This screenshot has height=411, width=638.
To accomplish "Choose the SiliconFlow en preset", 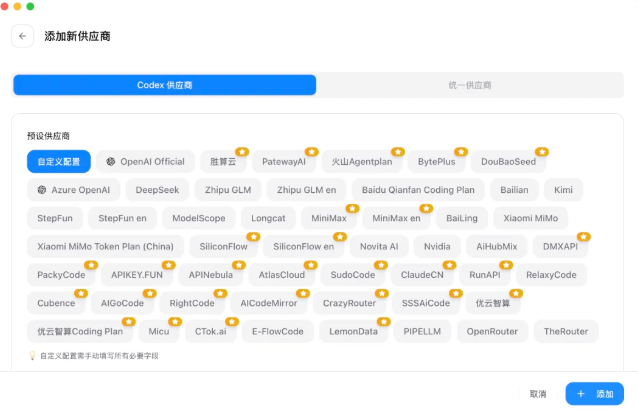I will pos(304,247).
